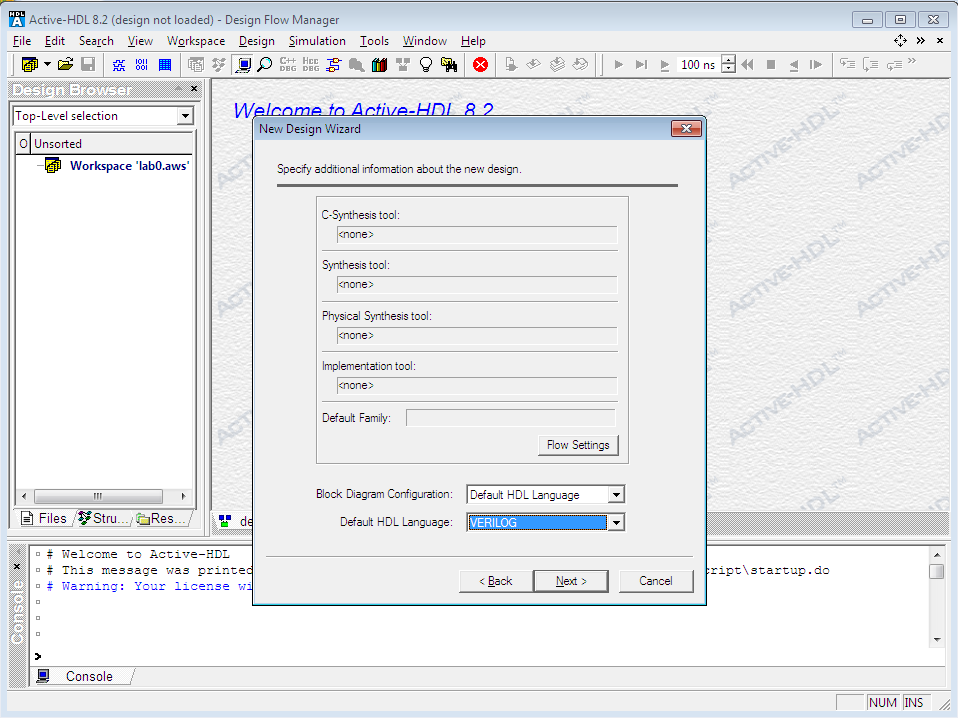
Task: Click the light bulb toolbar icon
Action: (426, 65)
